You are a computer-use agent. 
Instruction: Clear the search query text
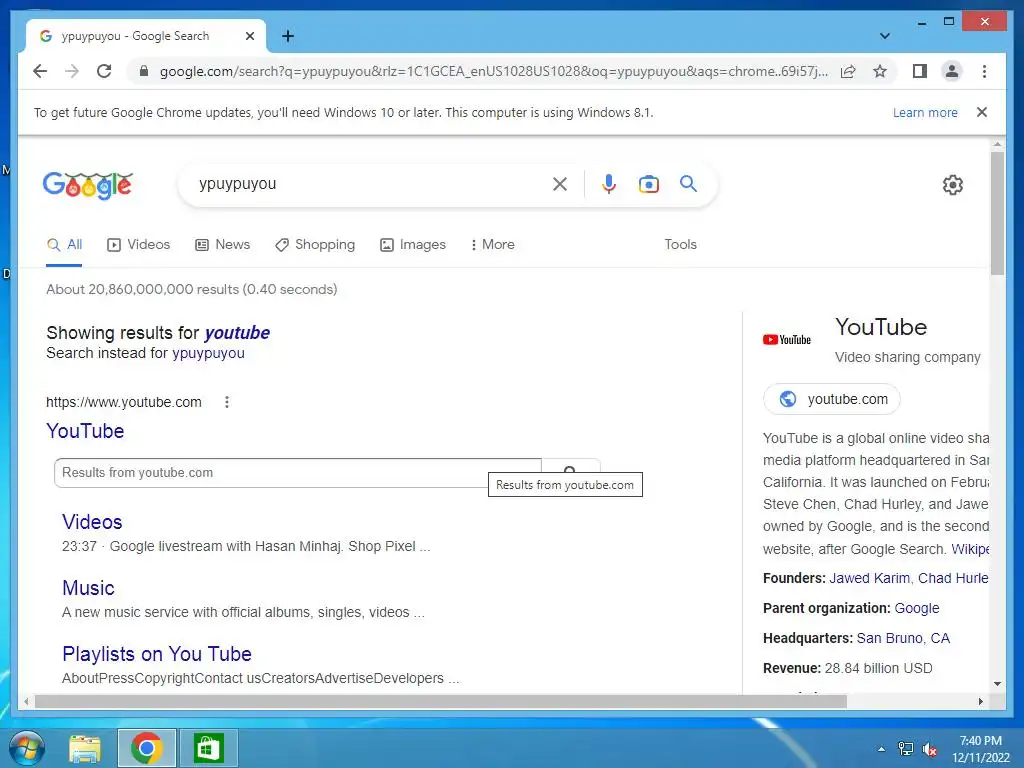pos(560,184)
